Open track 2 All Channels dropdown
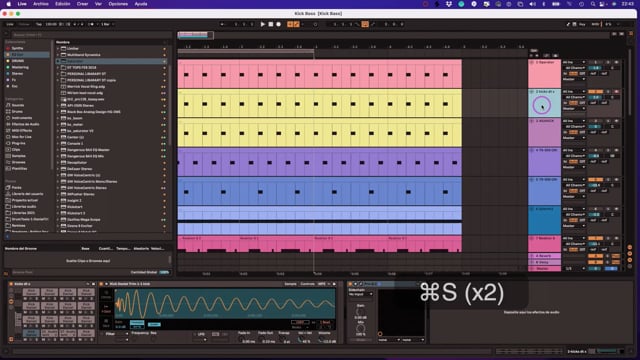Viewport: 640px width, 360px height. (x=574, y=97)
